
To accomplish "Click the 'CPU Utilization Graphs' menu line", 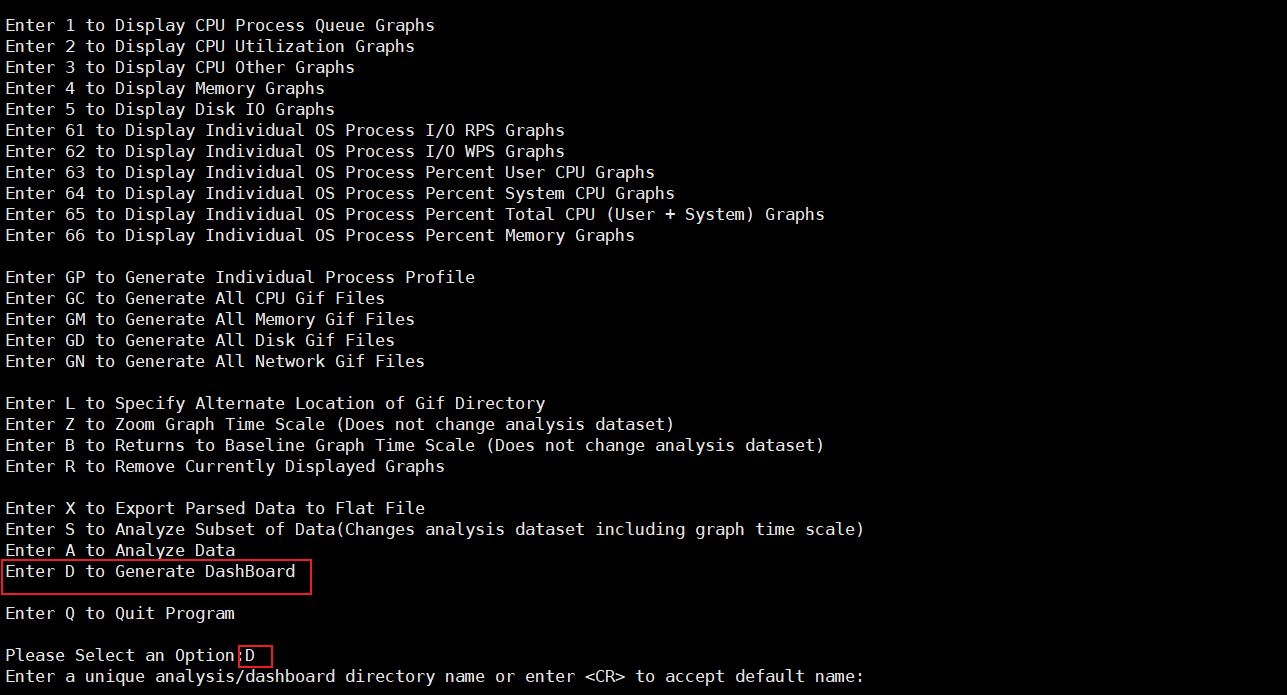I will point(210,46).
